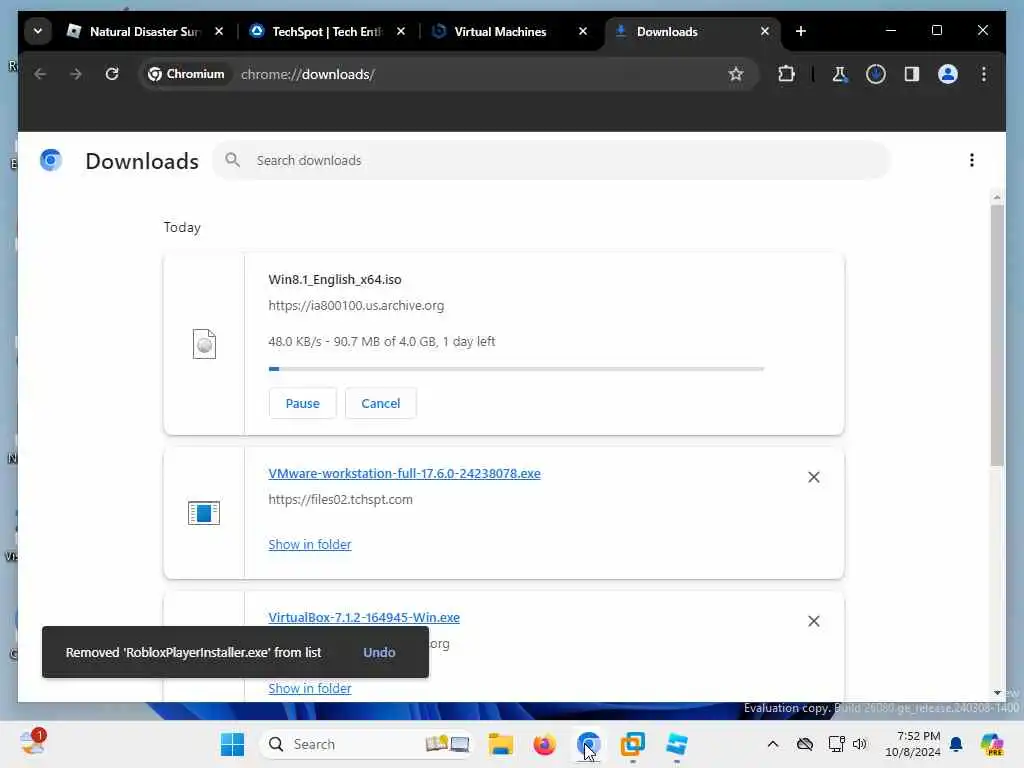This screenshot has width=1024, height=768.
Task: Show VirtualBox installer in folder
Action: coord(310,688)
